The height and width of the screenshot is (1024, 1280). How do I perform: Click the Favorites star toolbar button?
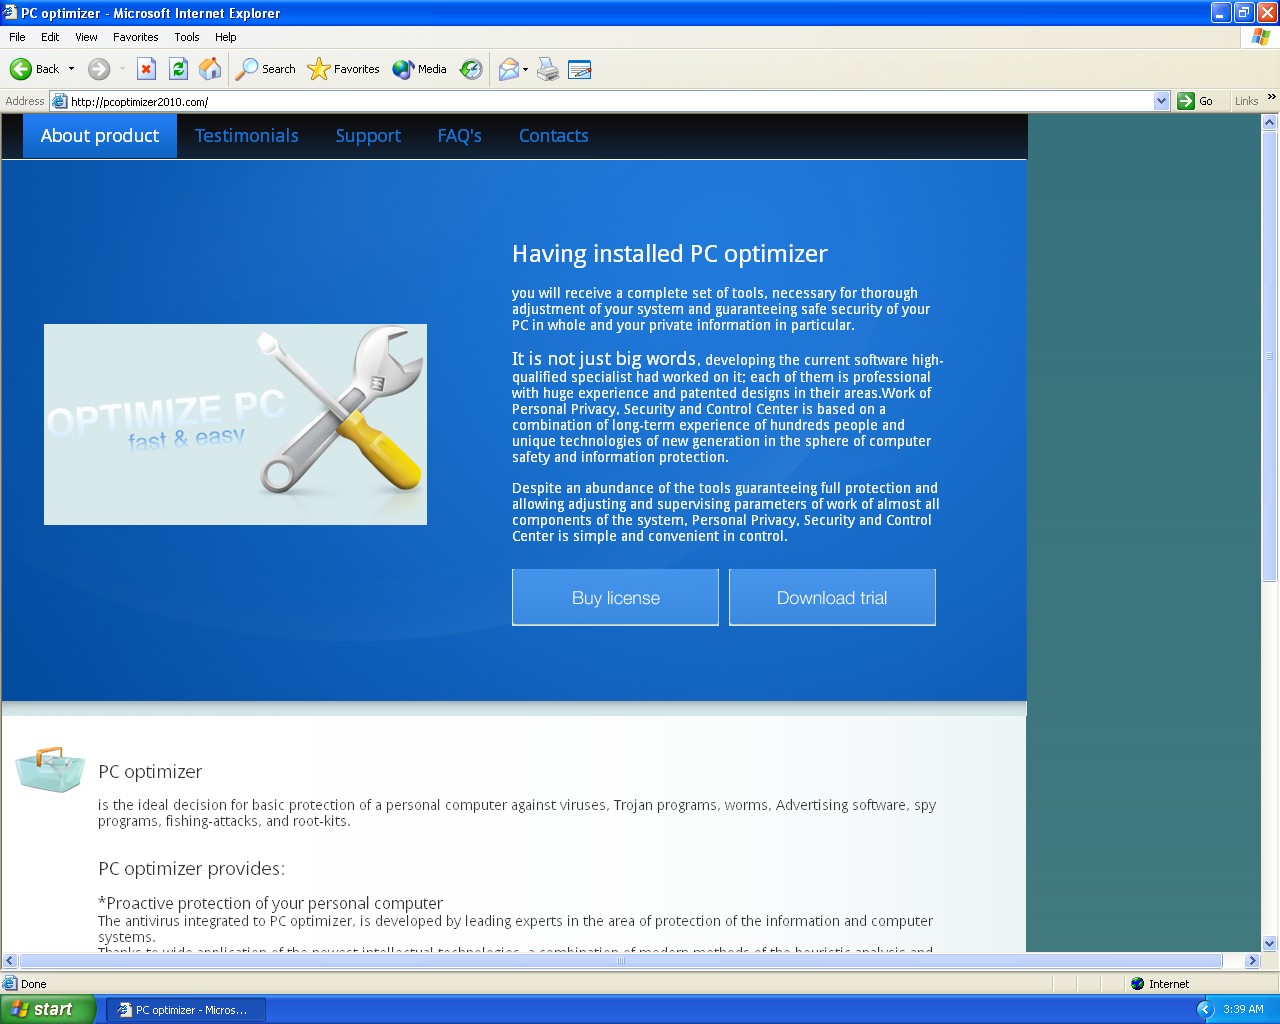click(x=344, y=69)
